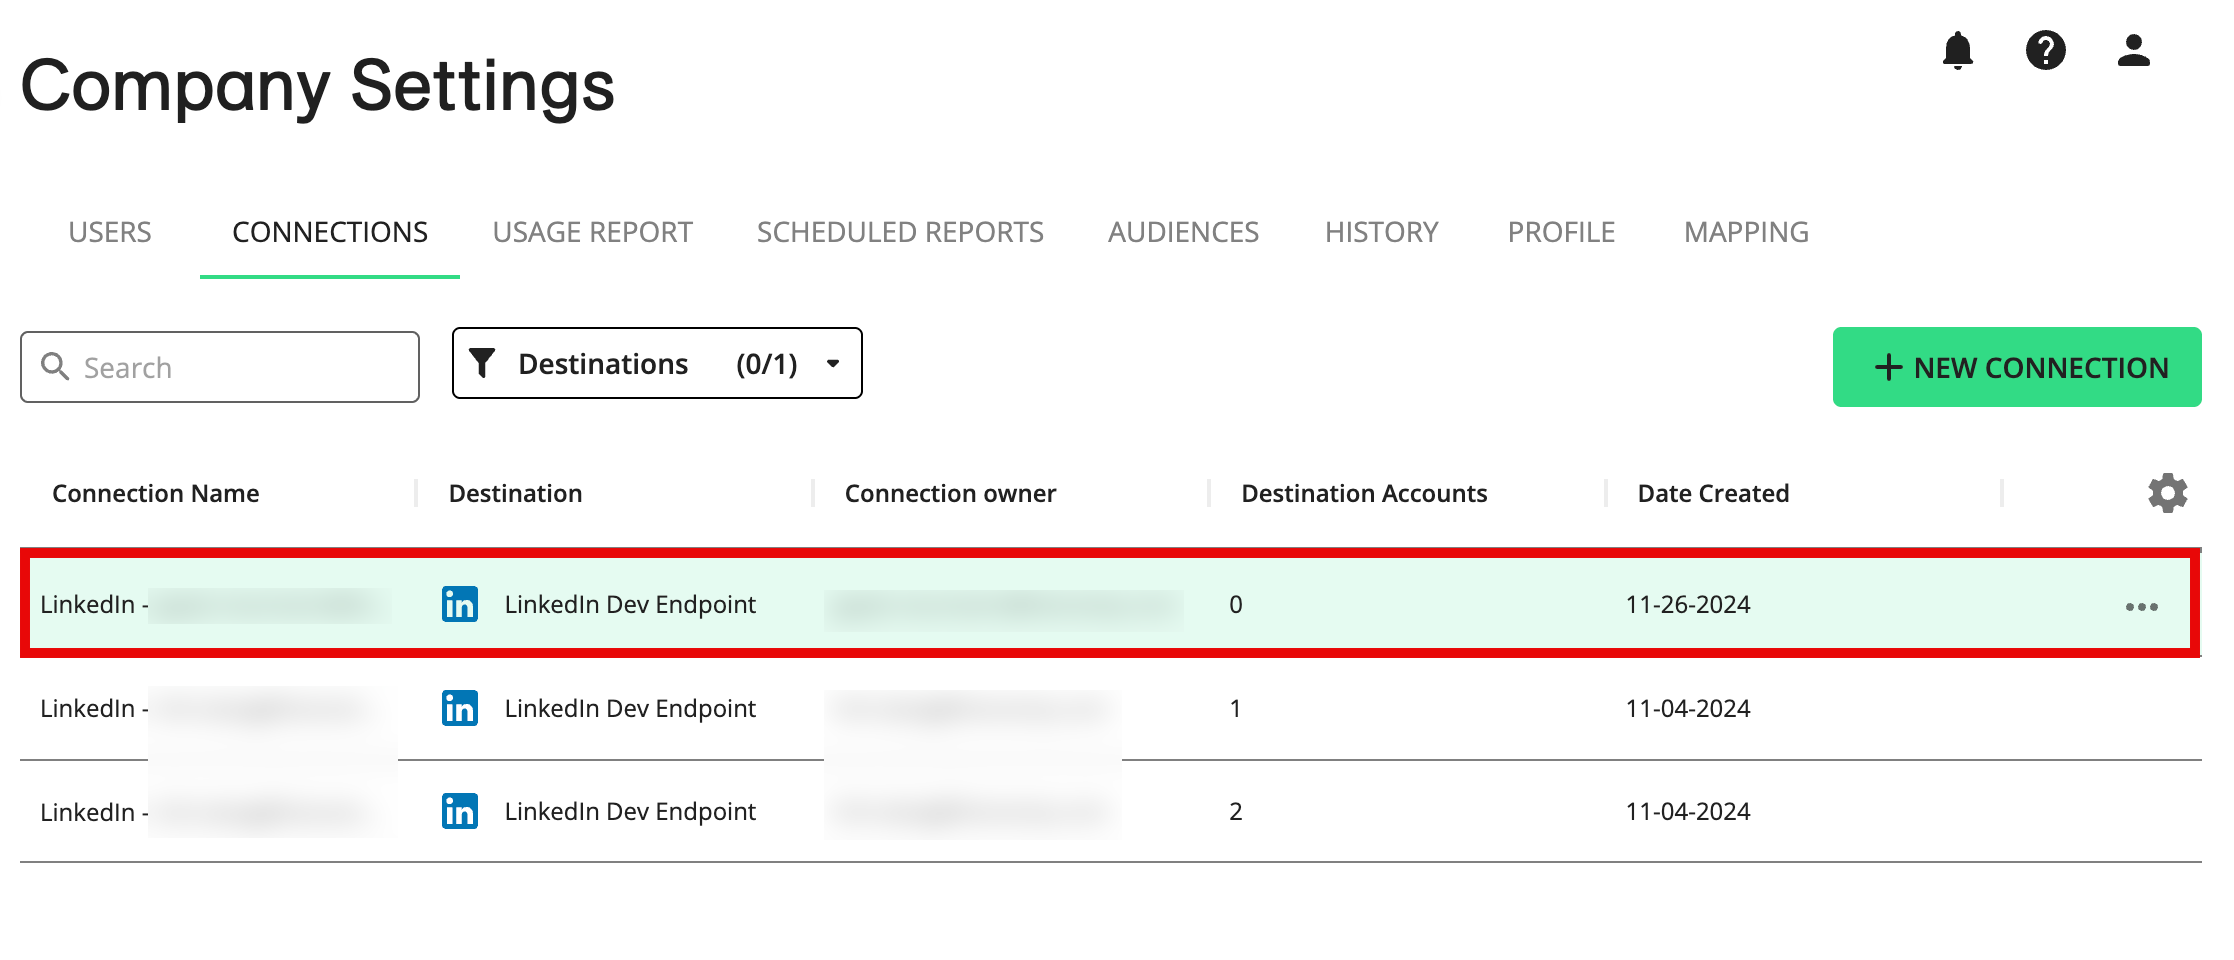Sort by Date Created column header
This screenshot has height=960, width=2234.
1713,493
